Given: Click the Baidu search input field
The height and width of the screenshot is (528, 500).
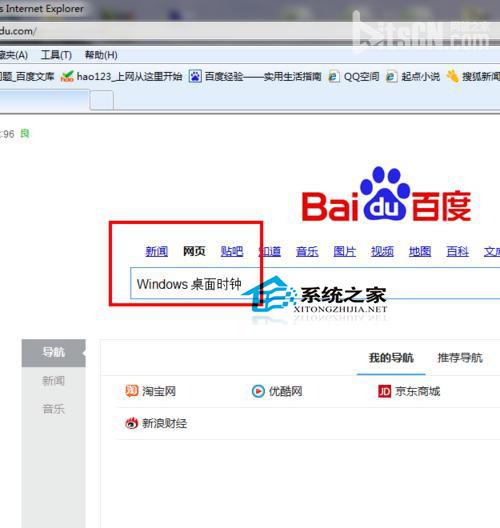Looking at the screenshot, I should click(x=315, y=283).
